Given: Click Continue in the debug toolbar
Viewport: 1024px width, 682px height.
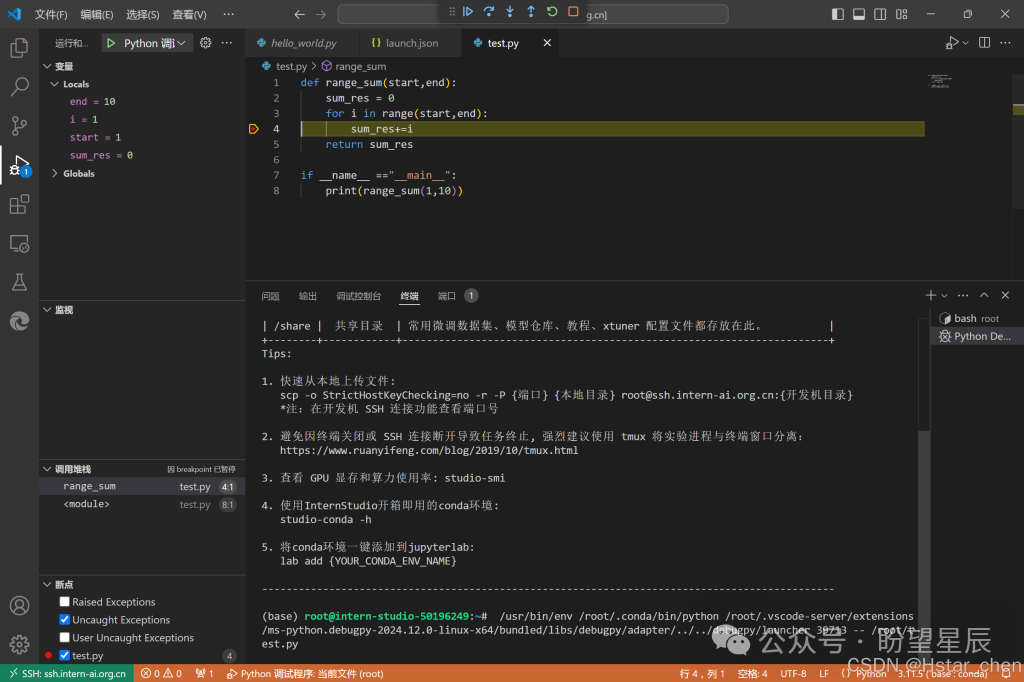Looking at the screenshot, I should [x=468, y=12].
